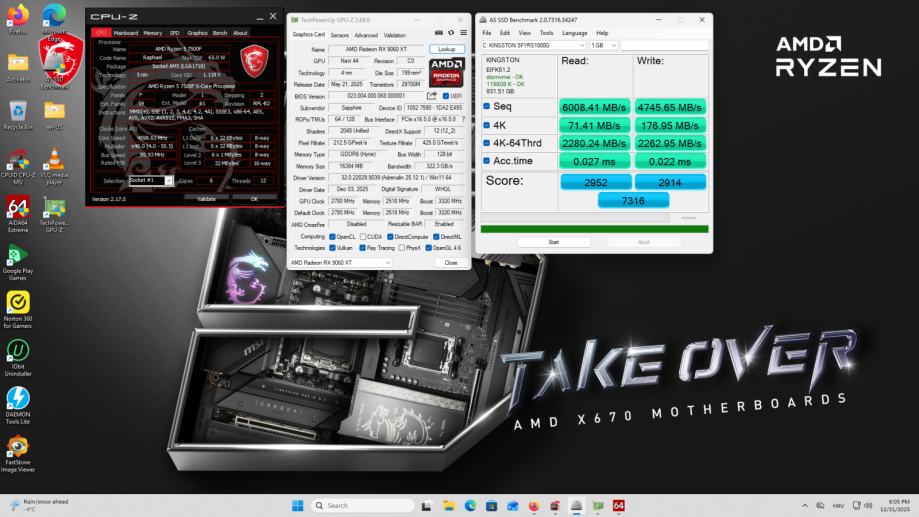Open Google Play Games desktop shortcut

(x=18, y=263)
